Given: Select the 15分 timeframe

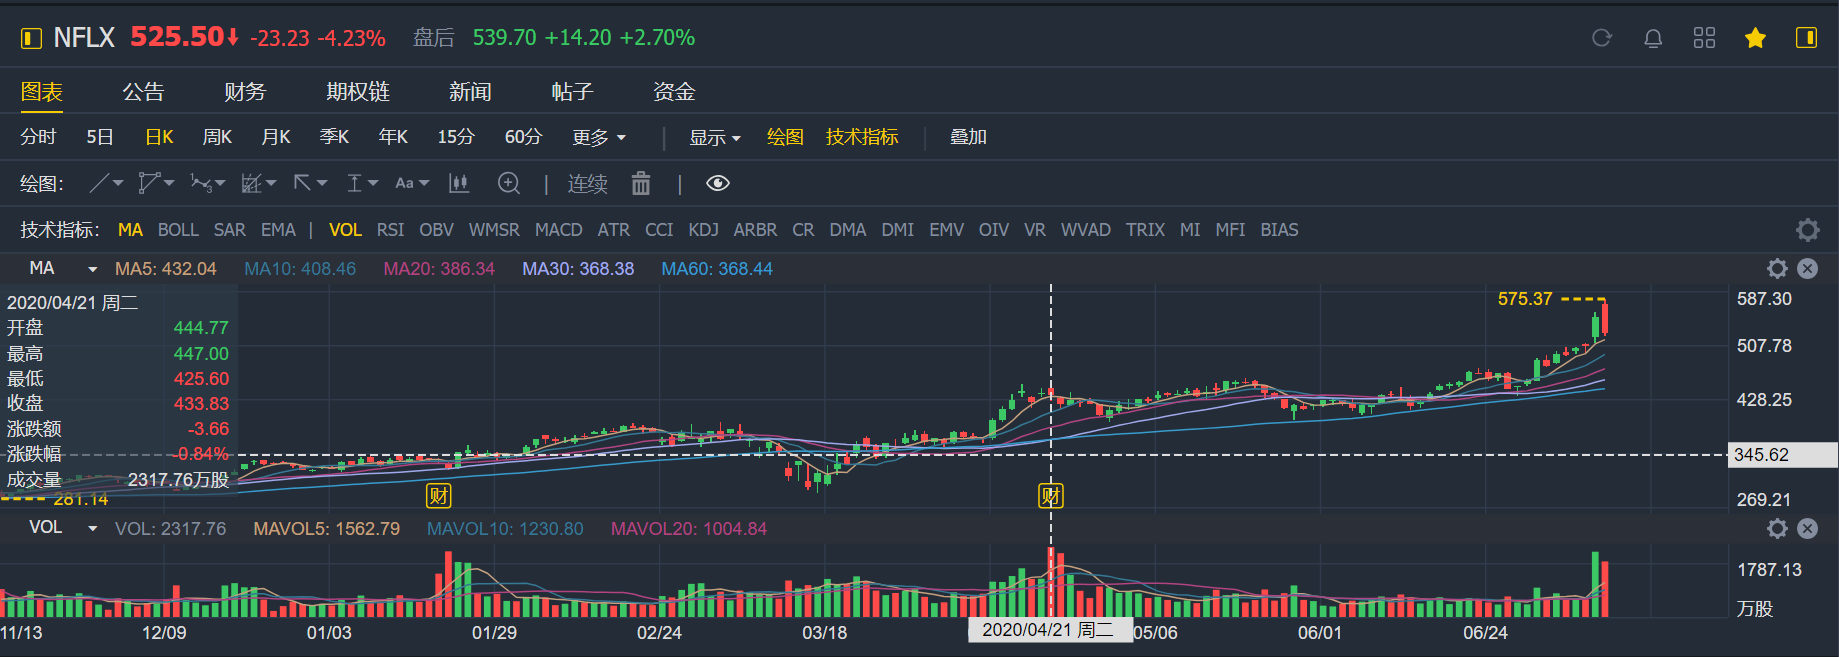Looking at the screenshot, I should point(456,137).
